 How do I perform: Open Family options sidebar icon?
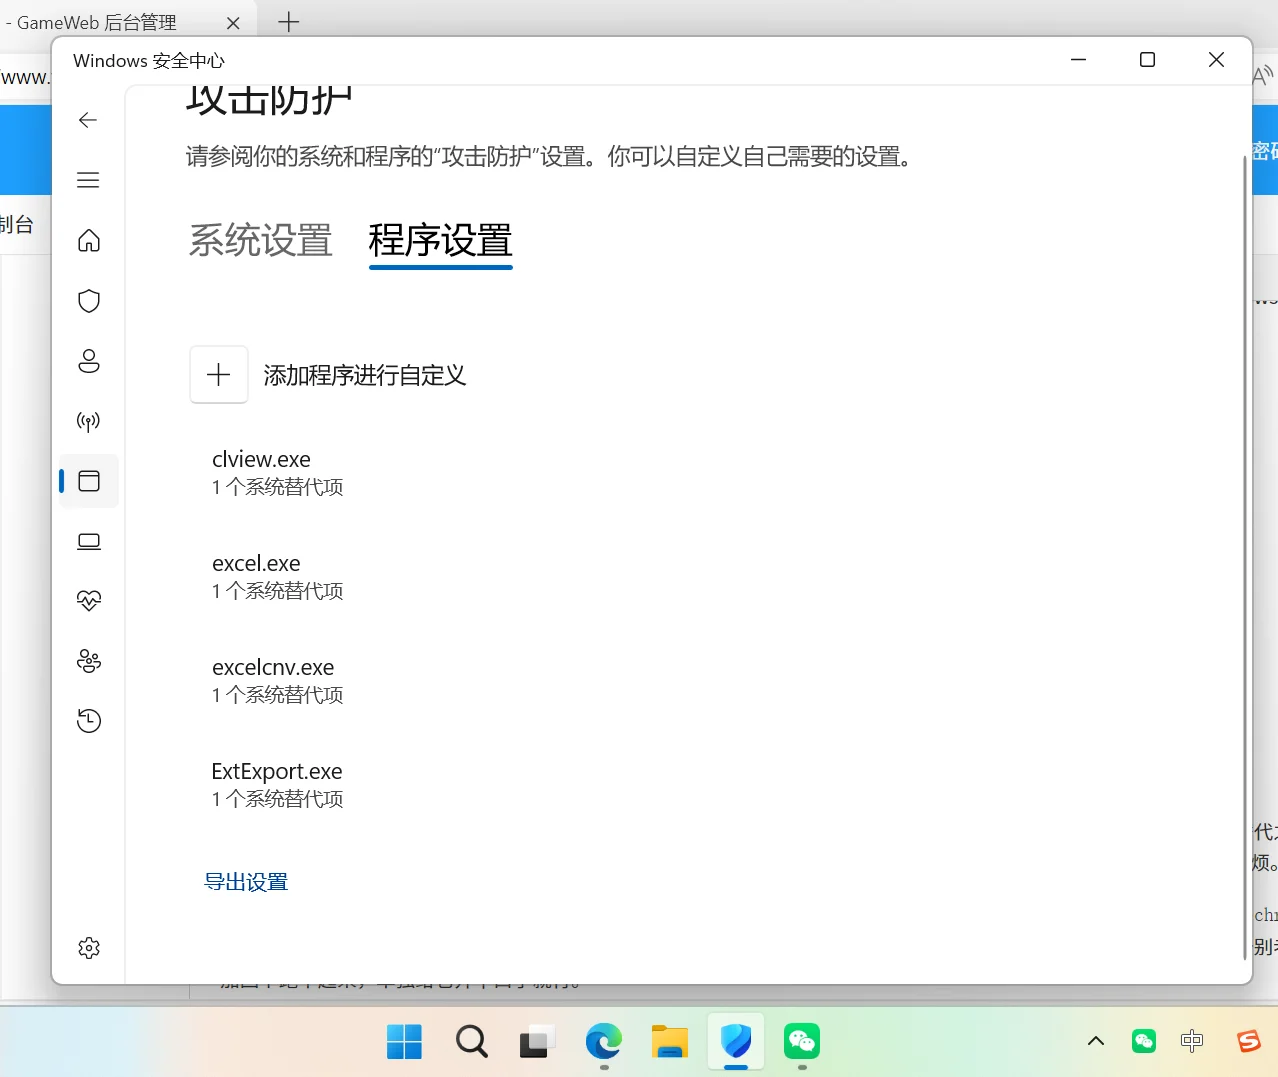pos(89,661)
